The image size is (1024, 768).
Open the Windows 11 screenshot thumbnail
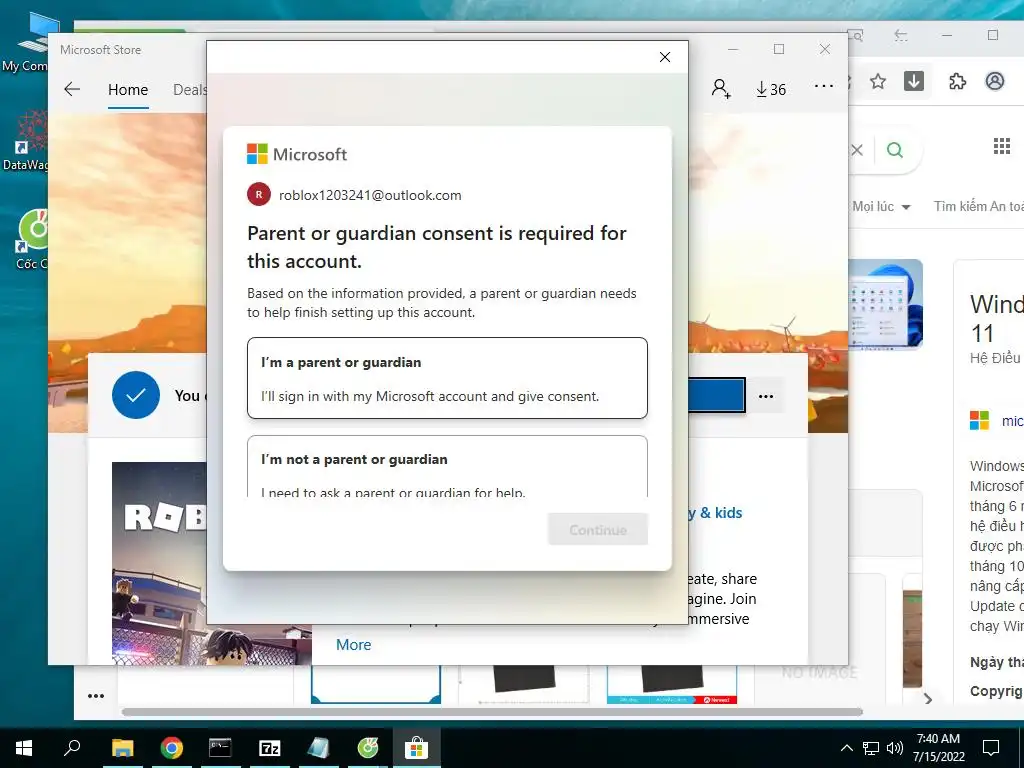[x=885, y=304]
